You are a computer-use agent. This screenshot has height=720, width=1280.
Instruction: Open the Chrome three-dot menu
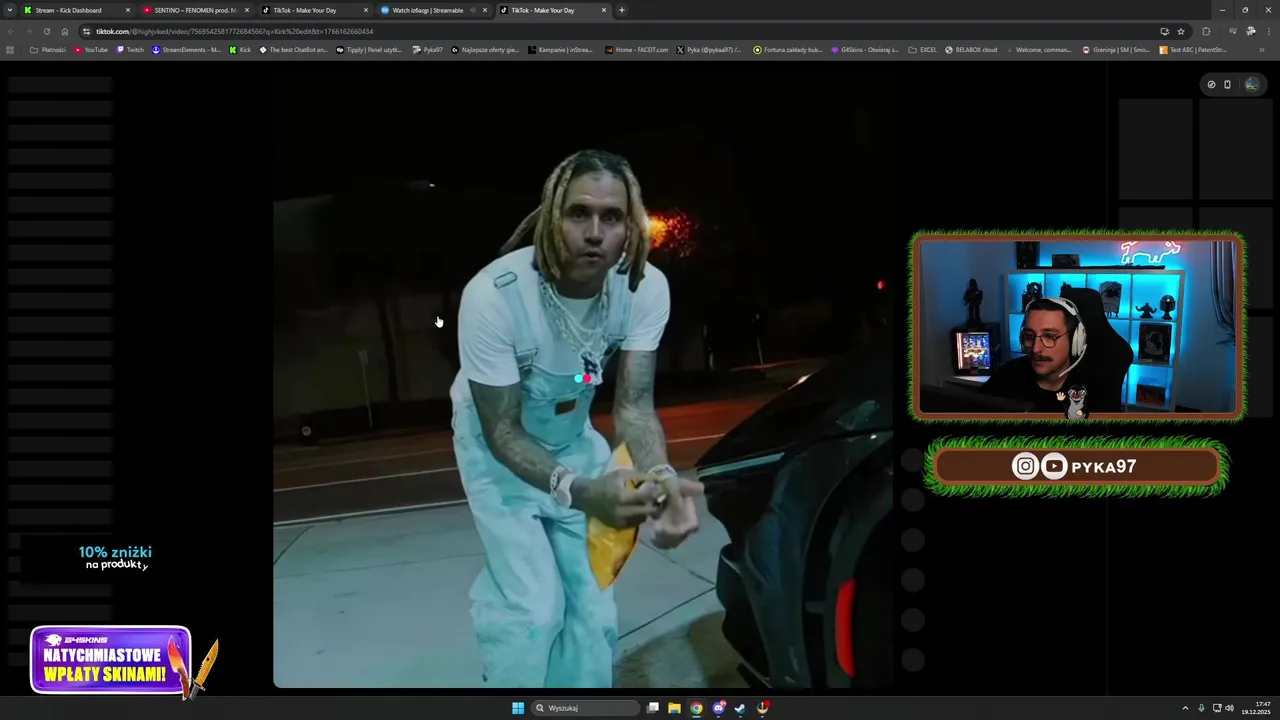(1269, 31)
